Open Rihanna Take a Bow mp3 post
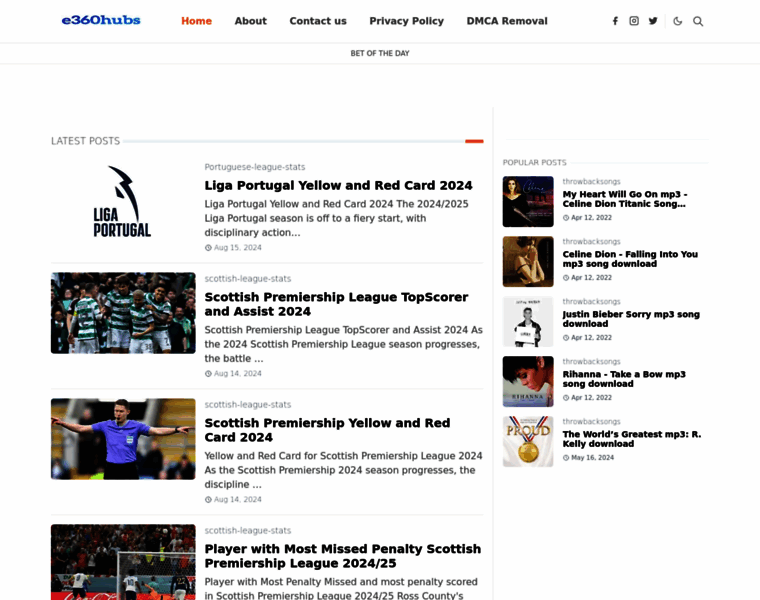 624,379
